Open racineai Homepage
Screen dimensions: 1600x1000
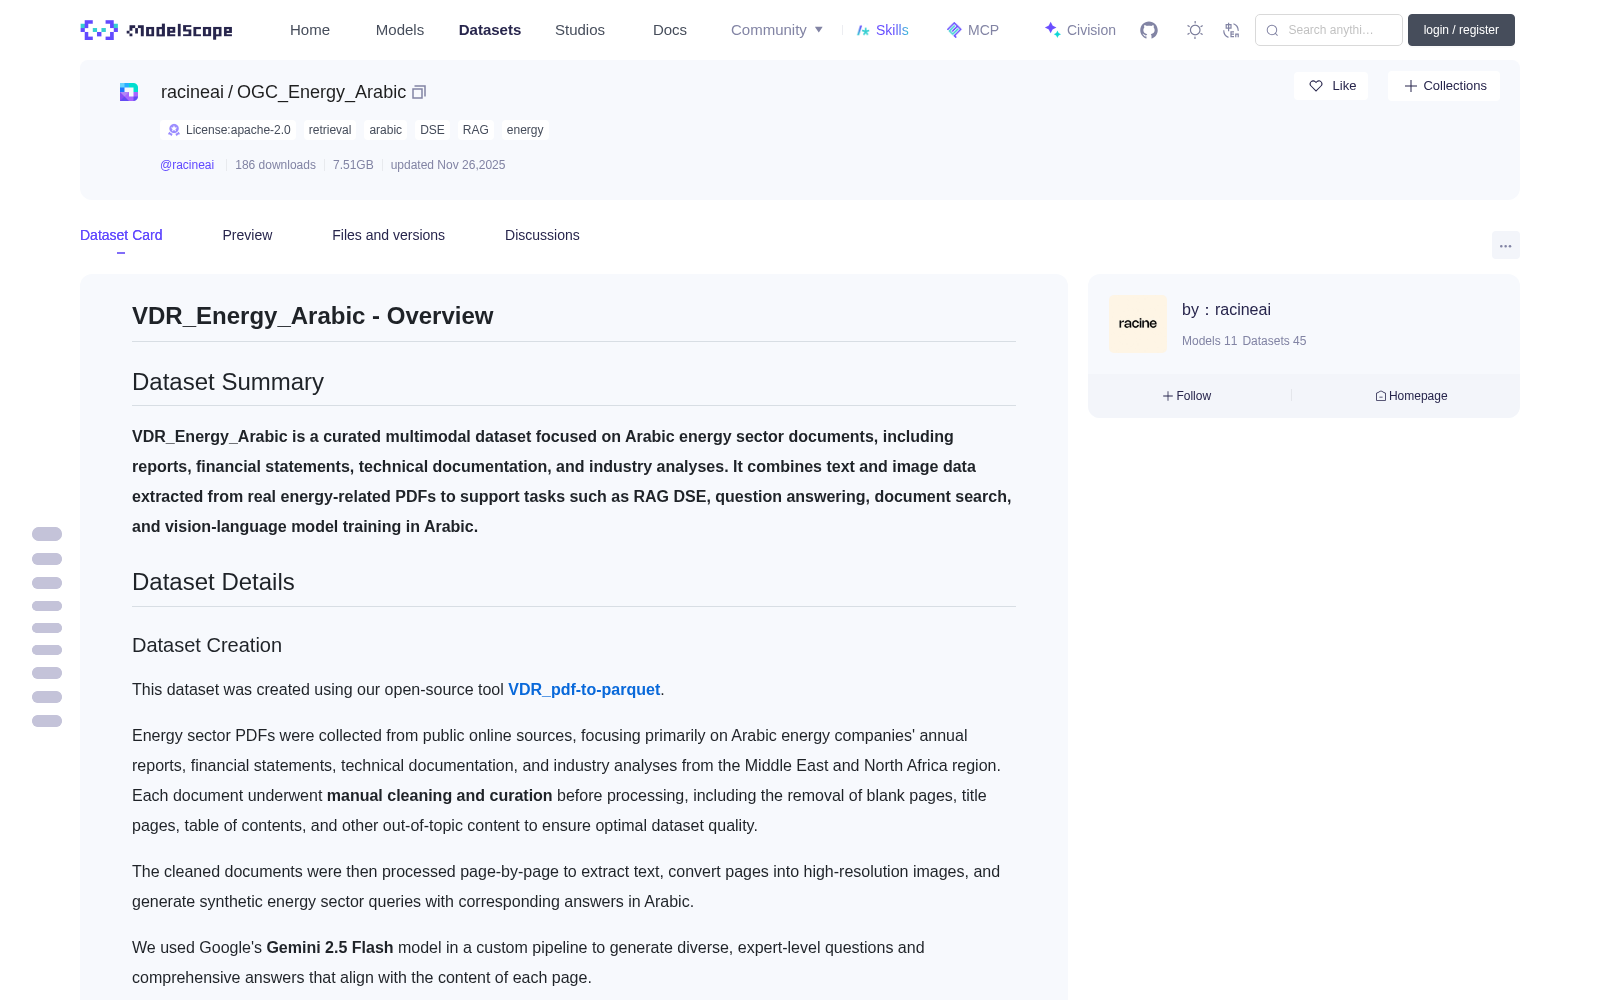(x=1411, y=396)
